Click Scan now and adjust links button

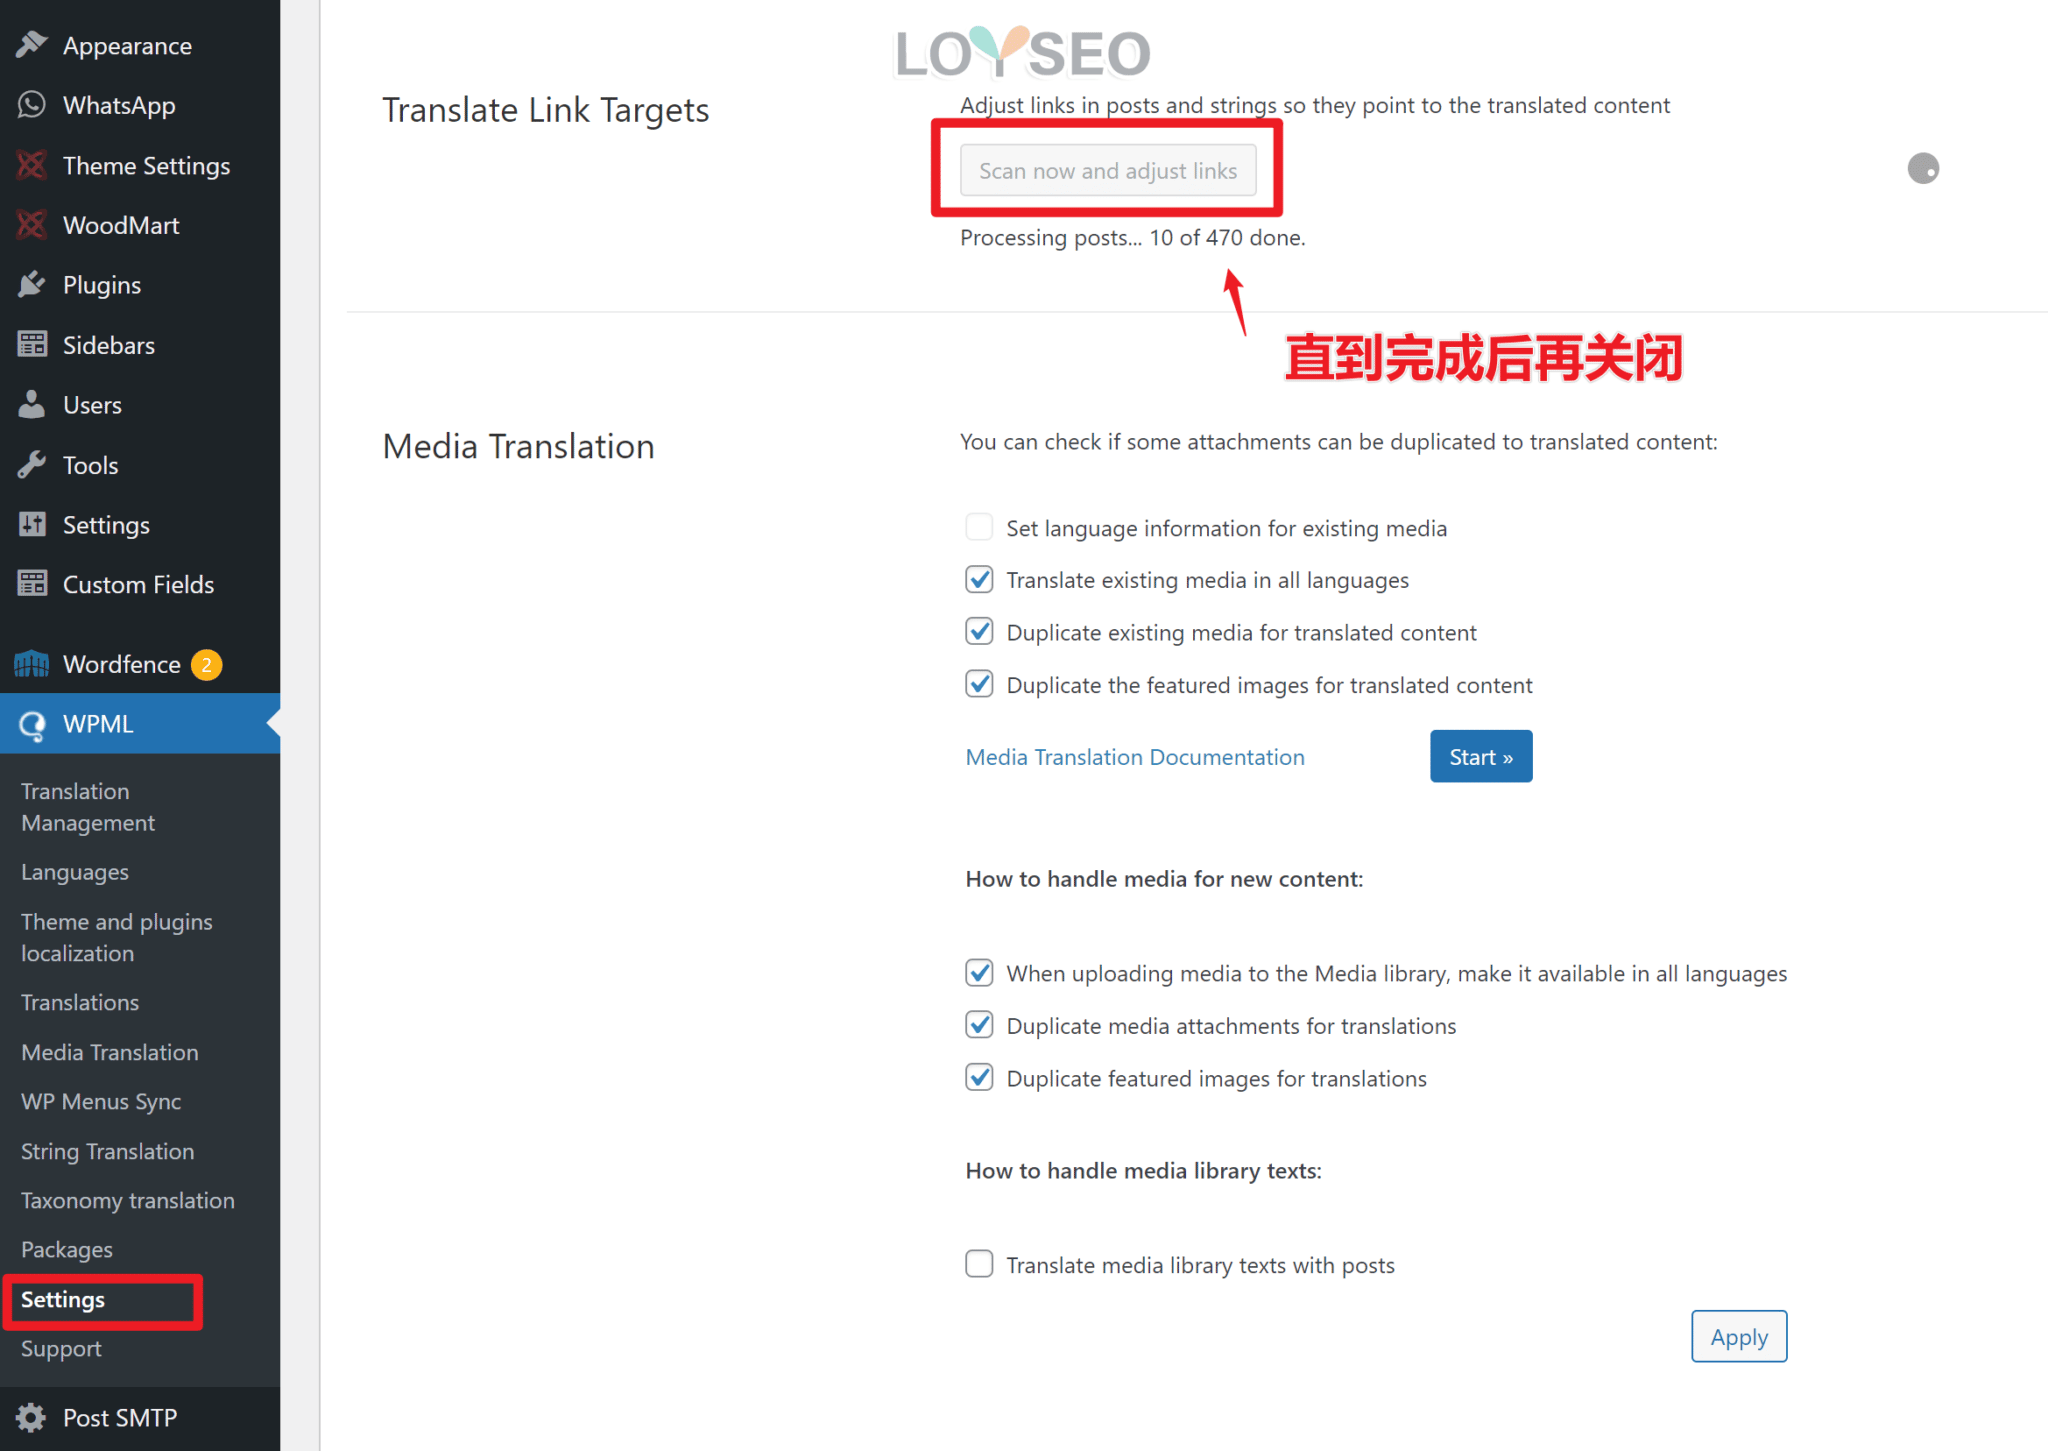pos(1109,170)
